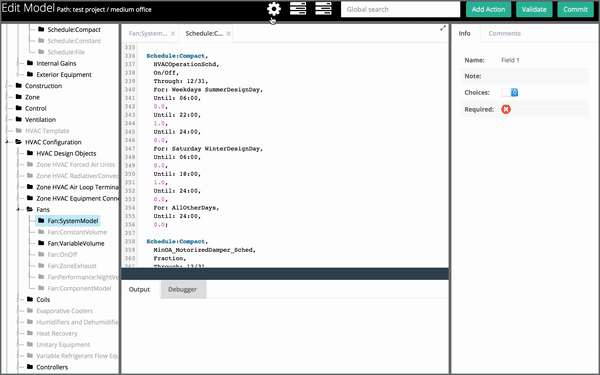Image resolution: width=600 pixels, height=375 pixels.
Task: Click folder icon next to Ventilation
Action: point(19,119)
